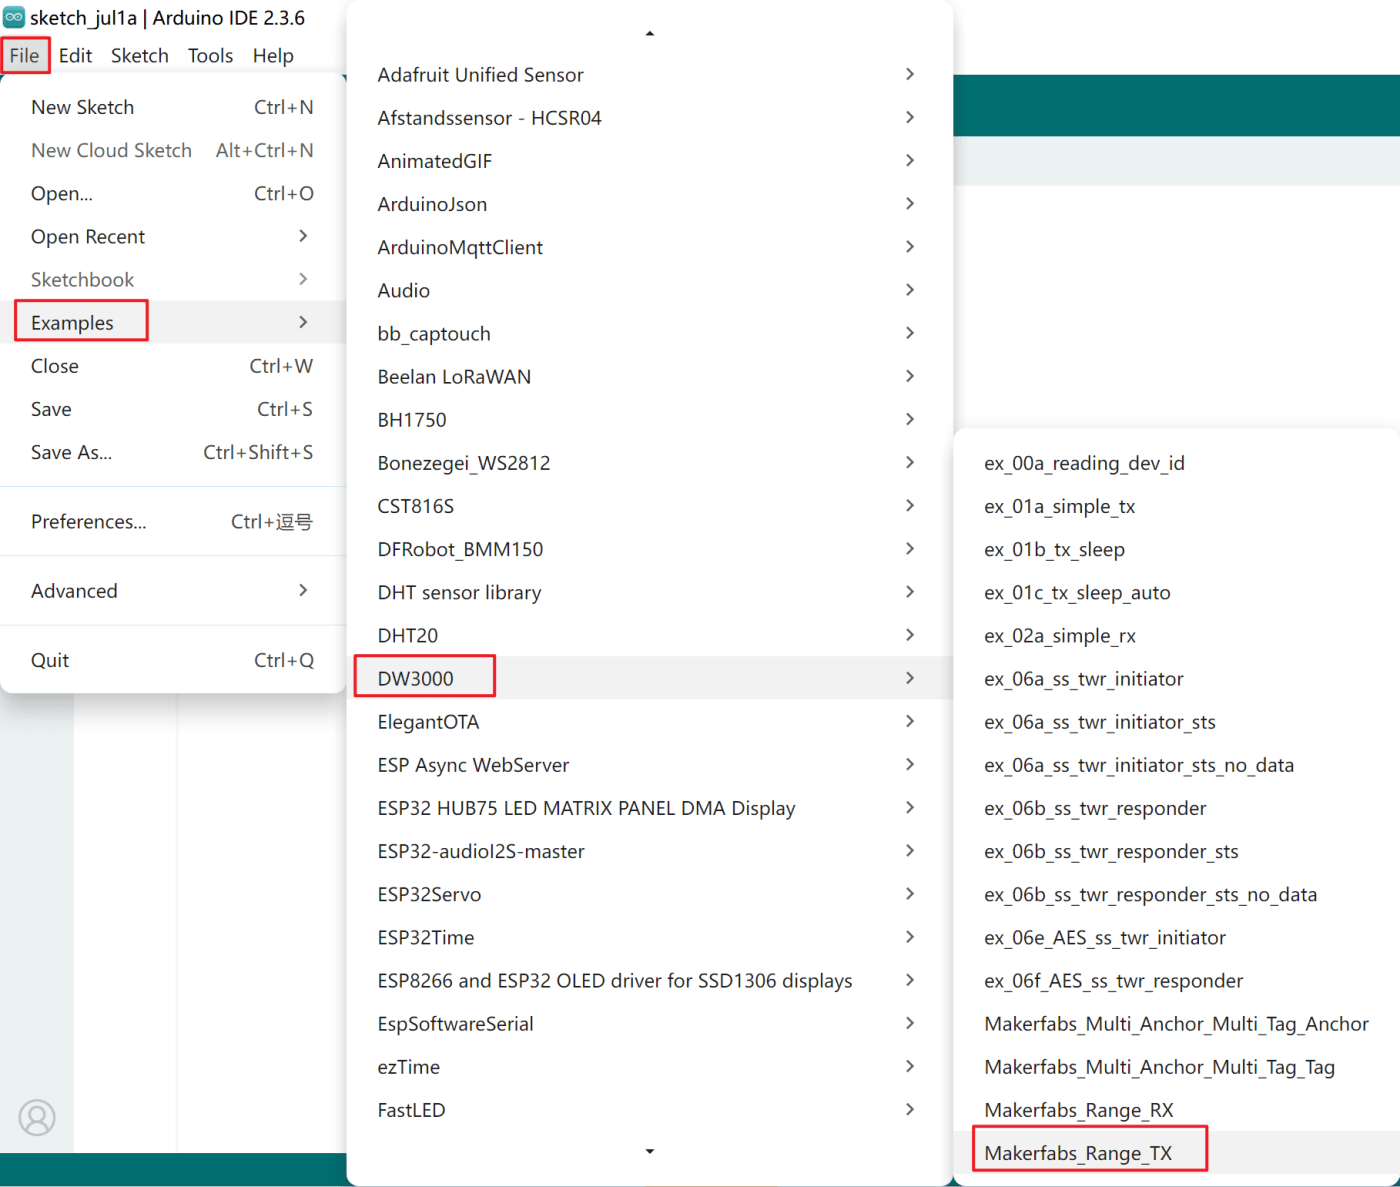Click the scroll-up arrow atop the examples list
The image size is (1400, 1187).
tap(650, 34)
